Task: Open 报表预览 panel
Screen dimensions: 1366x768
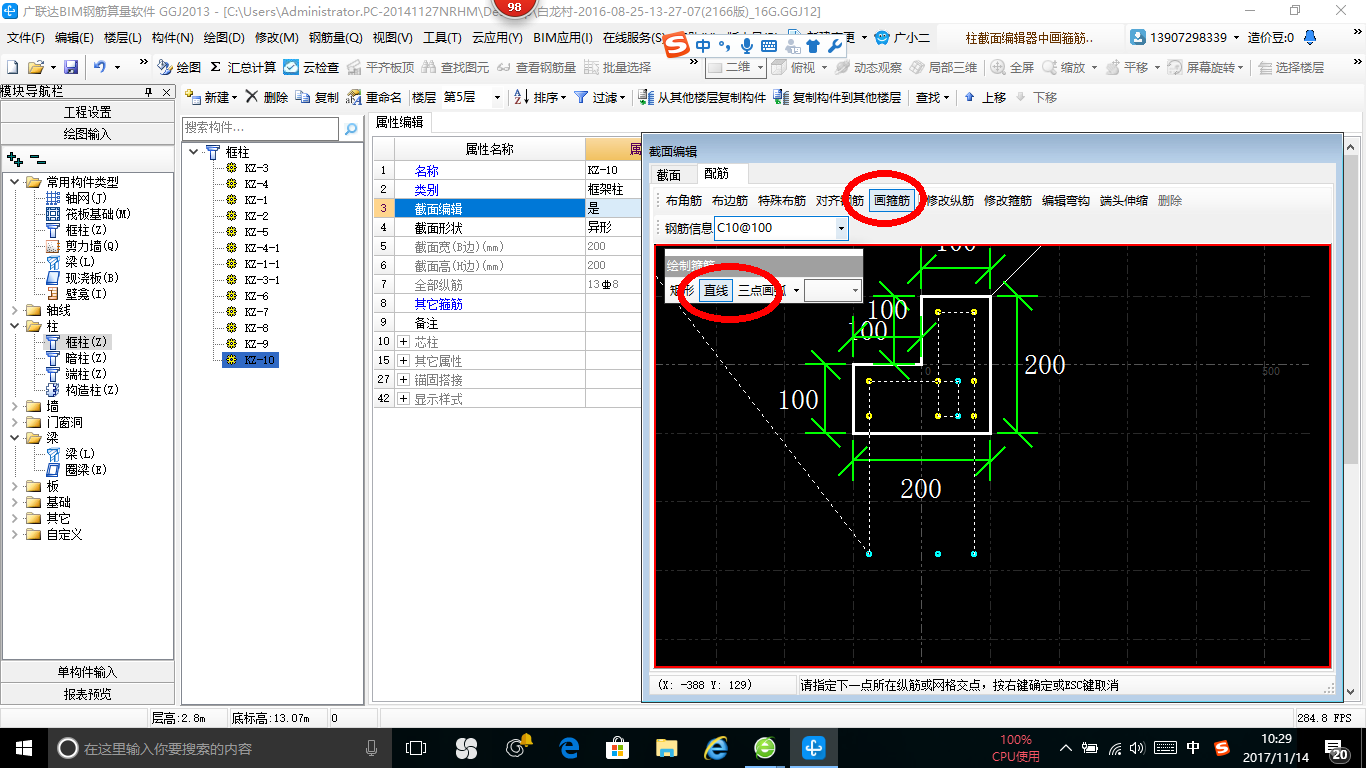Action: pyautogui.click(x=88, y=693)
